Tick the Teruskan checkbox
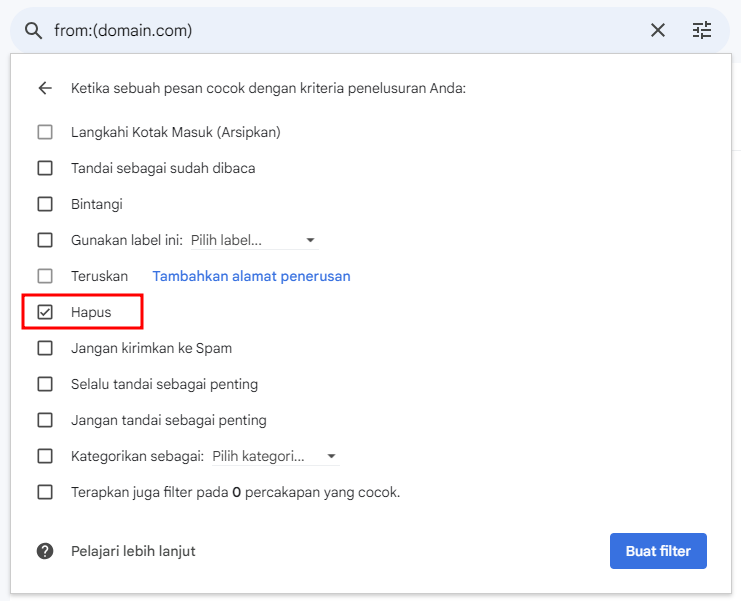 click(x=45, y=276)
